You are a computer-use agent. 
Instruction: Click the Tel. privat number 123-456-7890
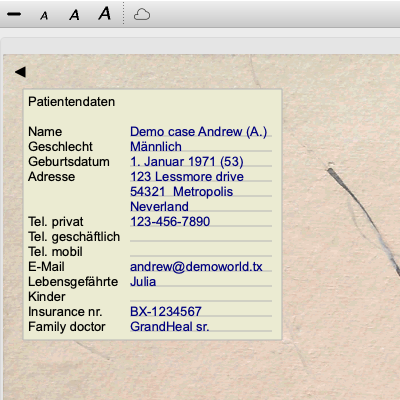[201, 222]
